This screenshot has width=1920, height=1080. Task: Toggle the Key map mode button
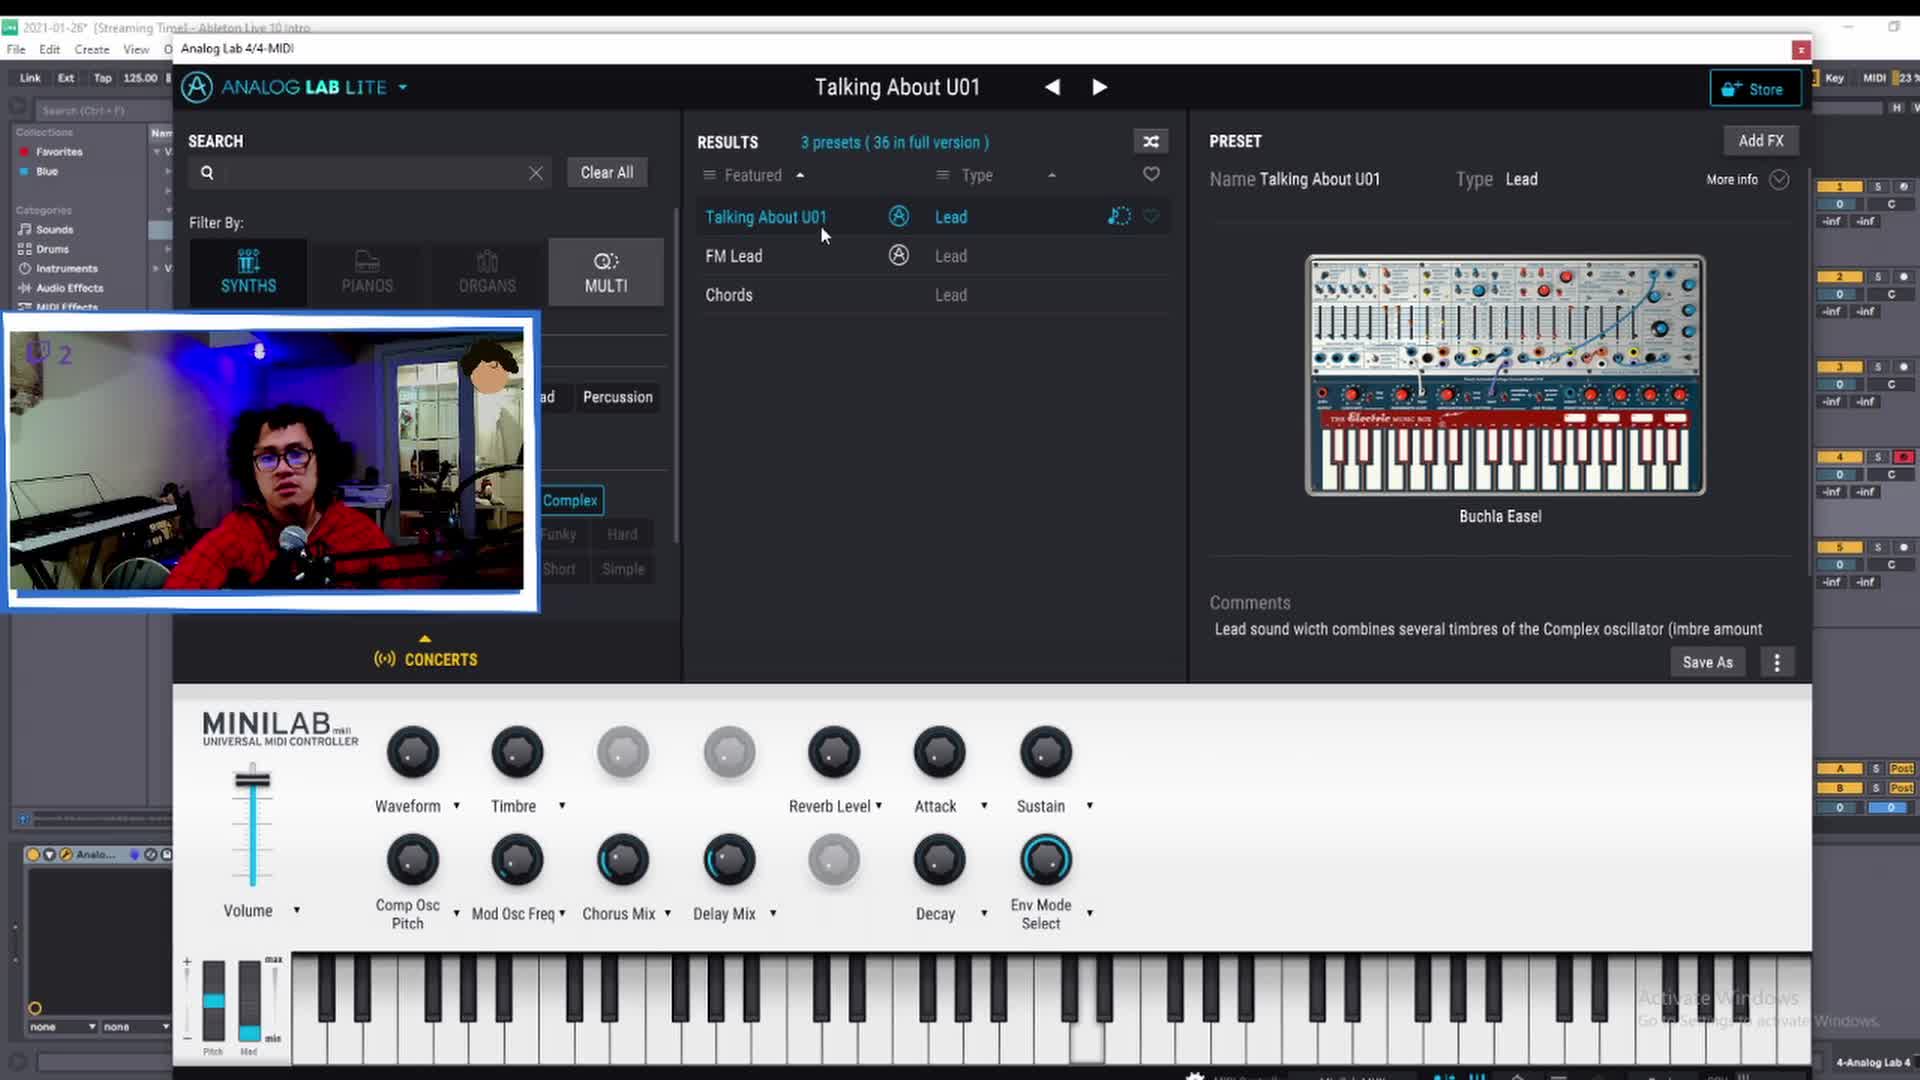1835,78
